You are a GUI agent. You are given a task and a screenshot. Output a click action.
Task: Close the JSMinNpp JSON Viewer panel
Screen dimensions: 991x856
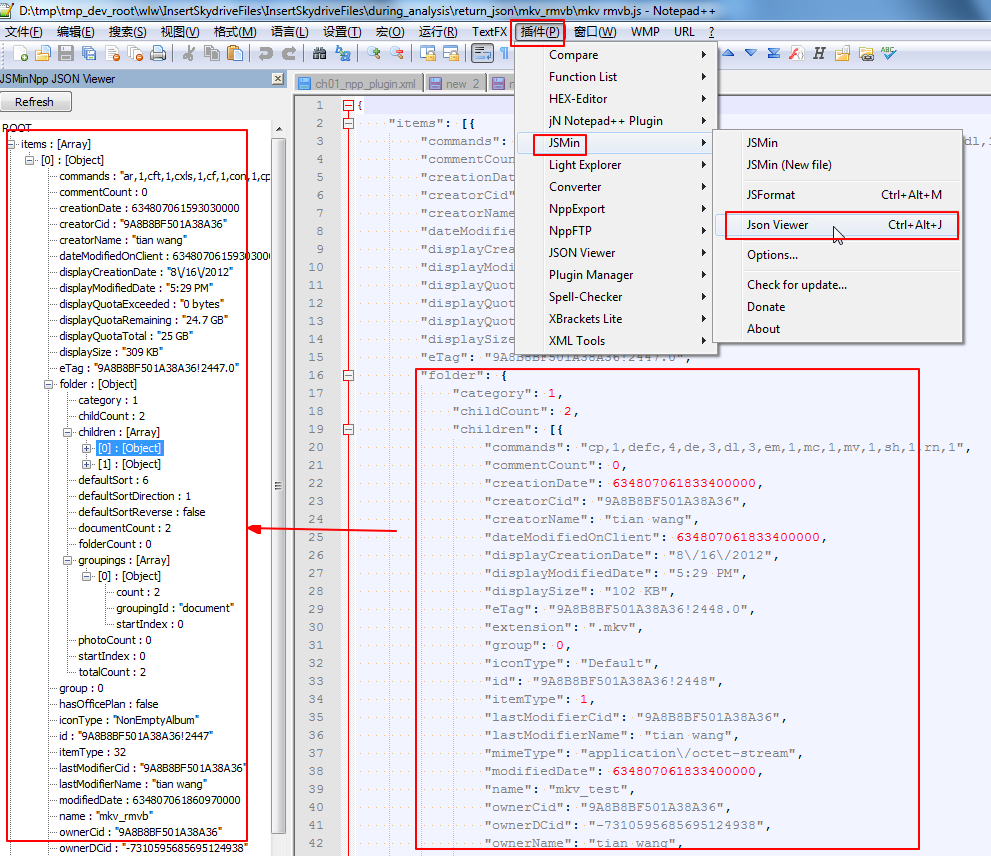click(278, 79)
